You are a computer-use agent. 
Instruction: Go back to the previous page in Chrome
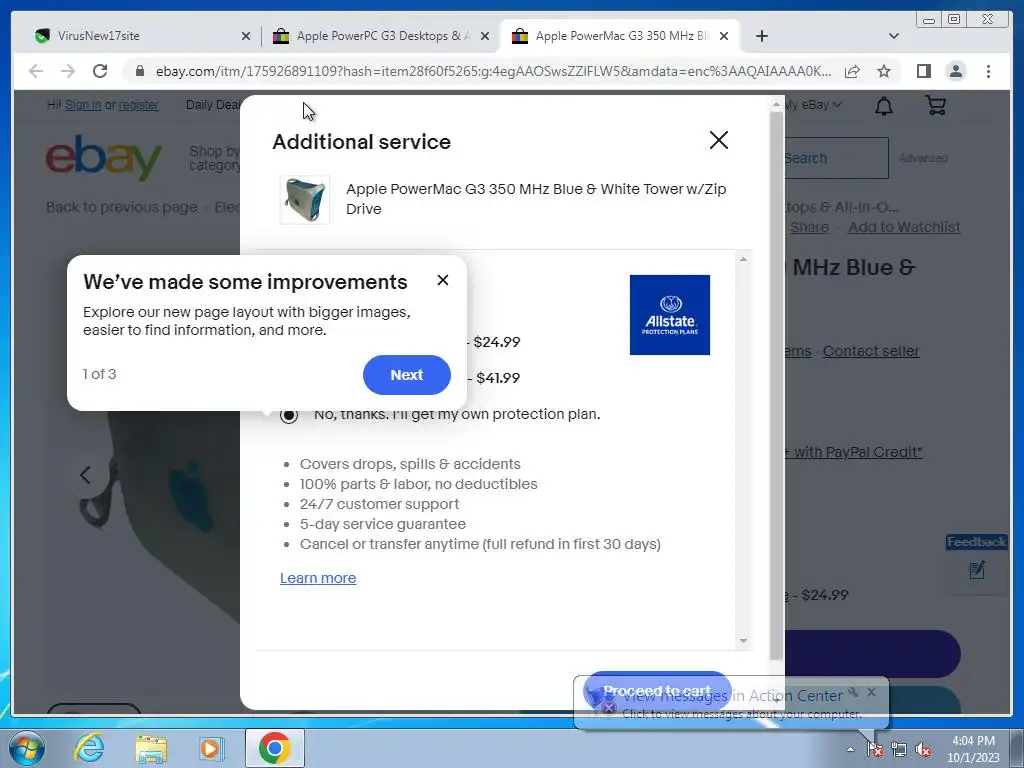pos(36,71)
